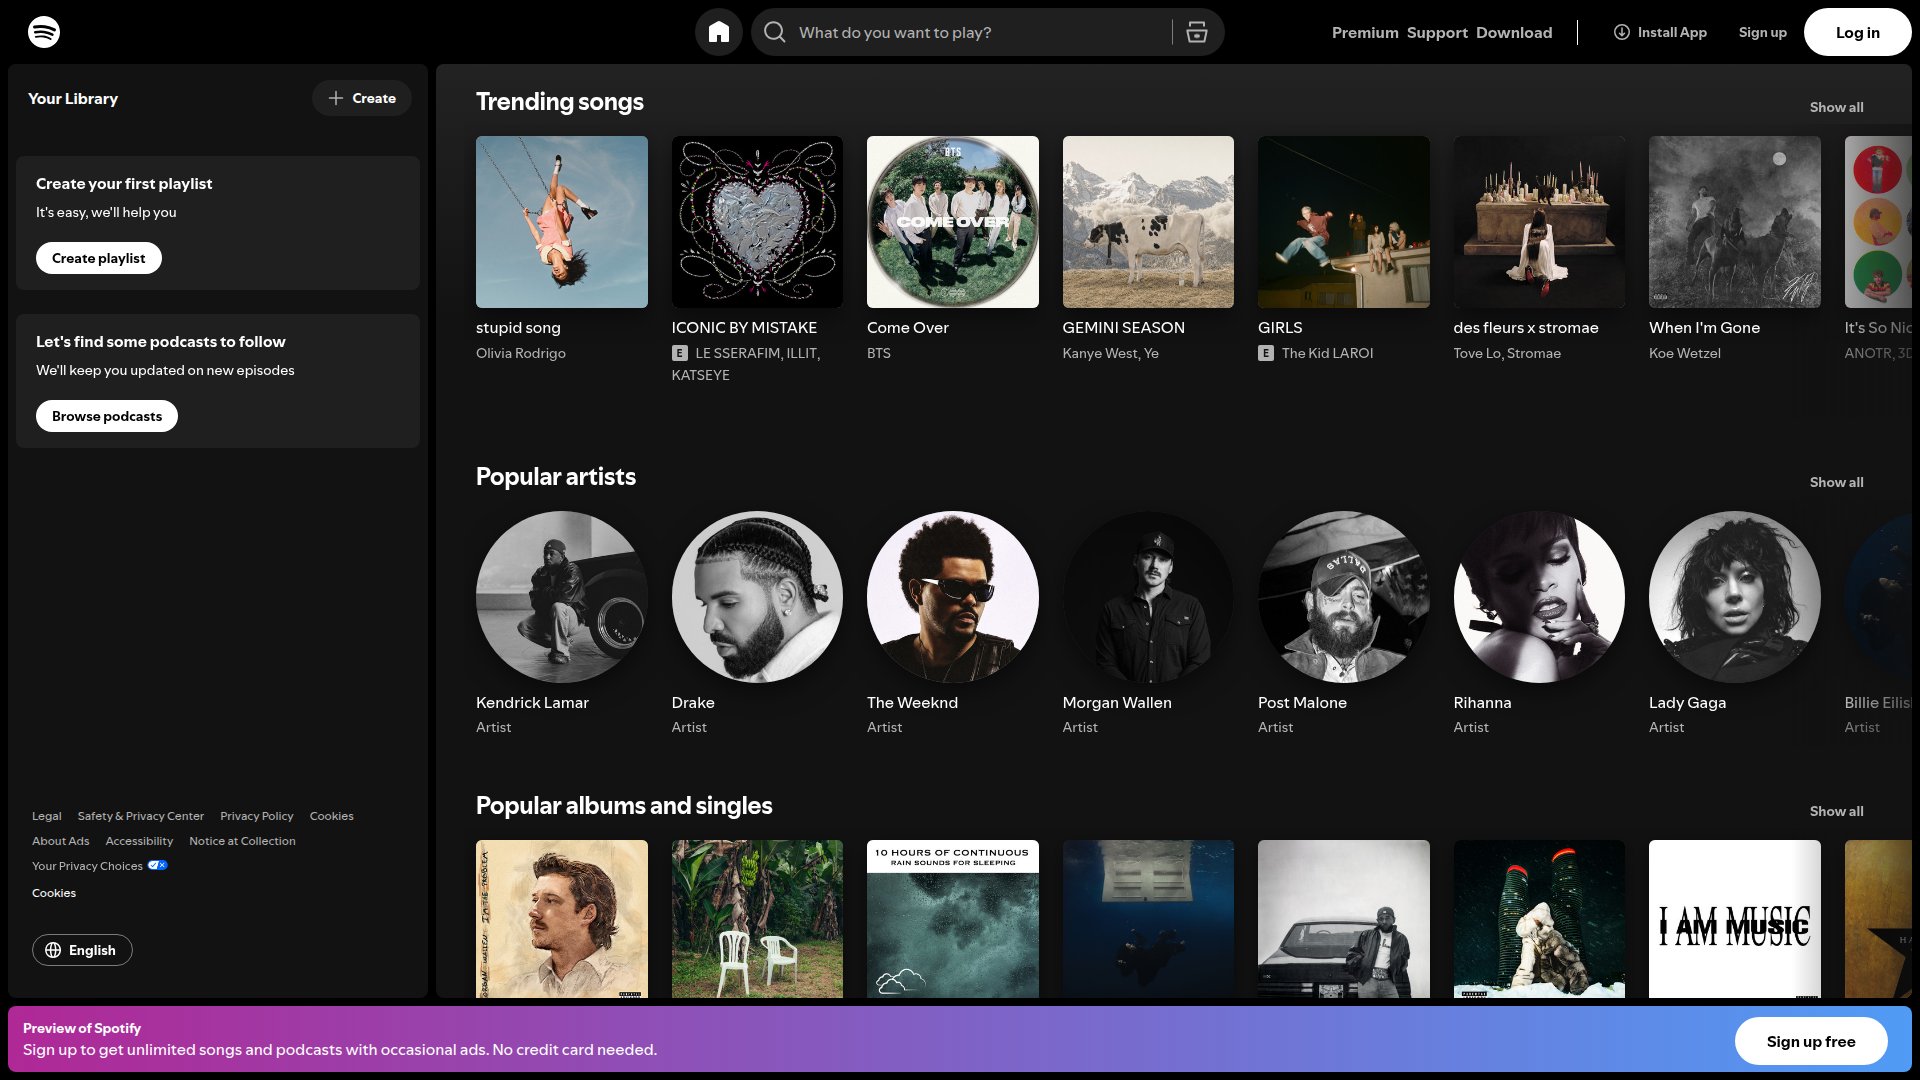Click the globe icon on English button
Viewport: 1920px width, 1080px height.
pyautogui.click(x=54, y=950)
